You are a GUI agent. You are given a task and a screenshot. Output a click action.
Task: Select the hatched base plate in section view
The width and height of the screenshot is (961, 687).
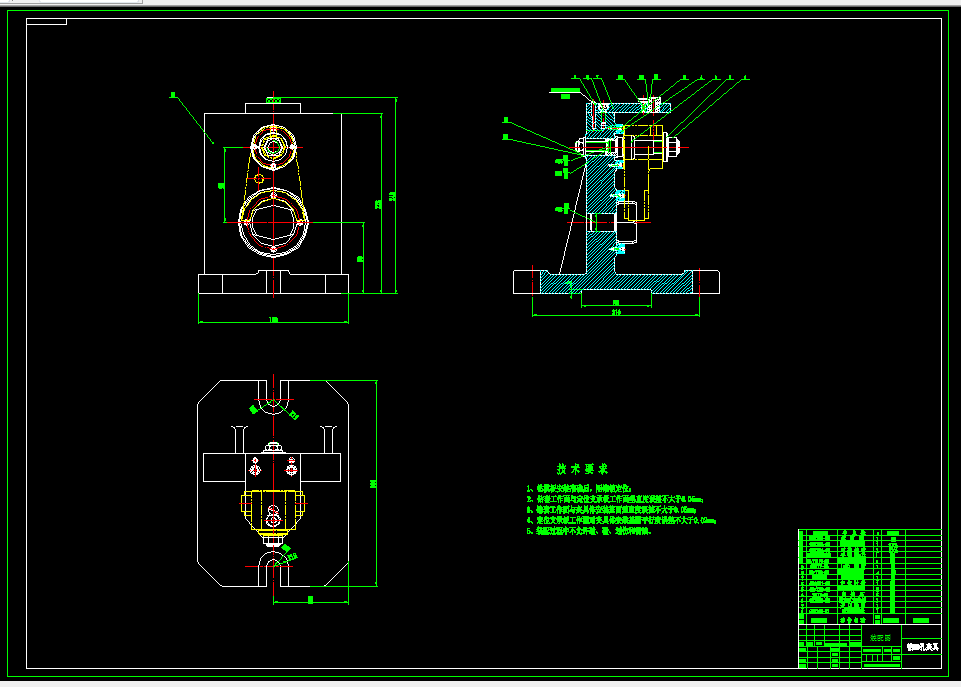(x=616, y=282)
